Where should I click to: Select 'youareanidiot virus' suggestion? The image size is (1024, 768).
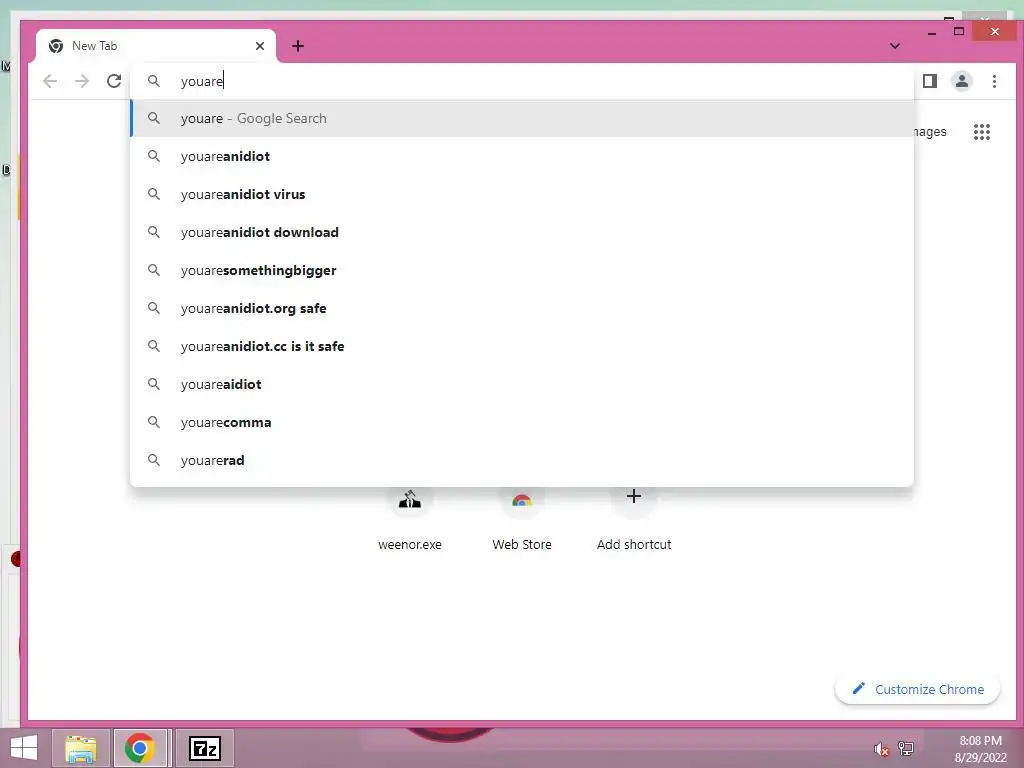click(522, 194)
